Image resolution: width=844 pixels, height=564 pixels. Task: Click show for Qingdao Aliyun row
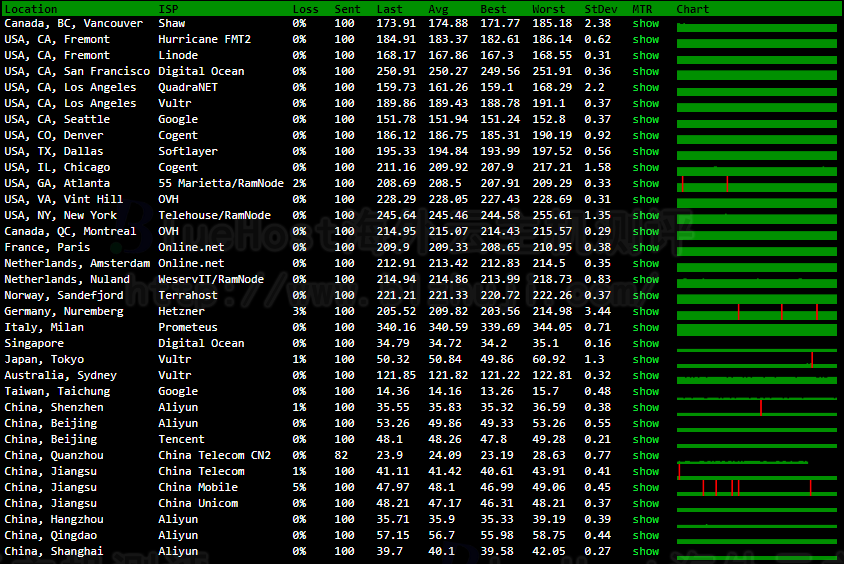645,535
